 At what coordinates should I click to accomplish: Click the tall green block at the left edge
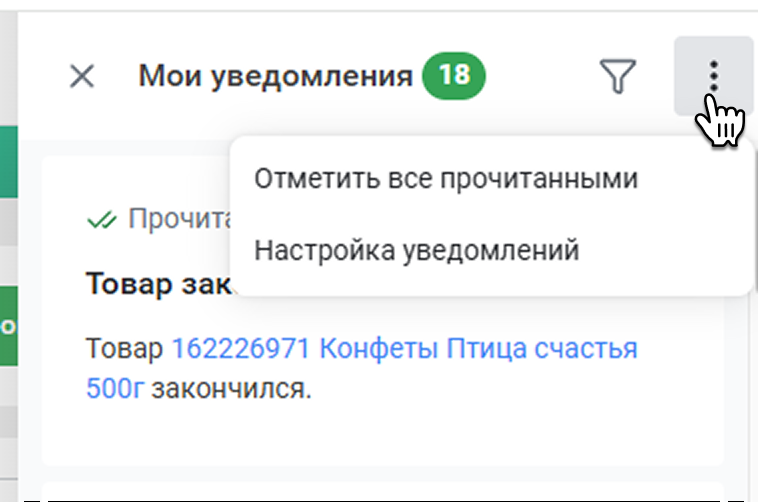(9, 162)
